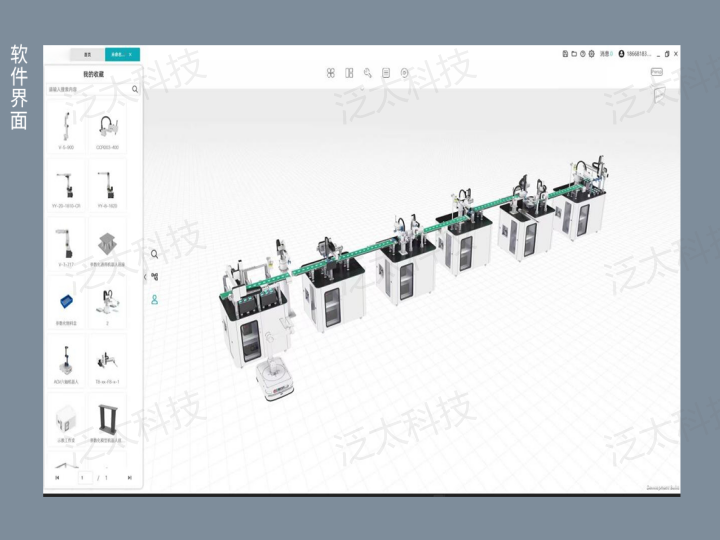Close the active teal tab

coord(131,54)
